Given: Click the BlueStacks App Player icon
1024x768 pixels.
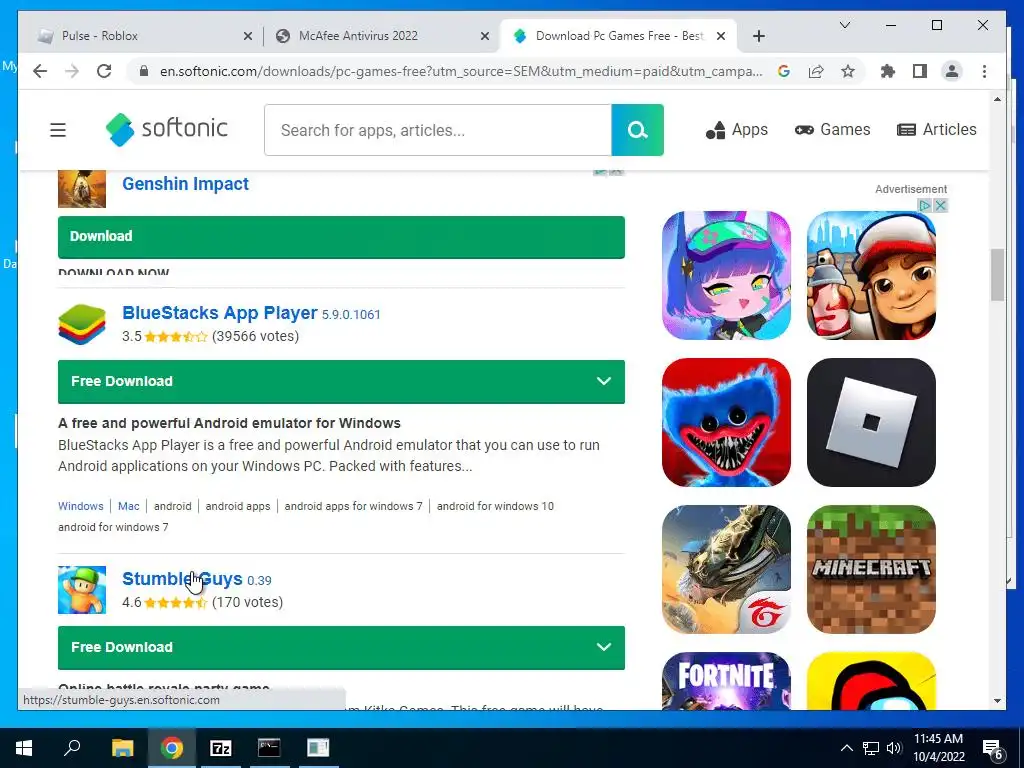Looking at the screenshot, I should 82,324.
